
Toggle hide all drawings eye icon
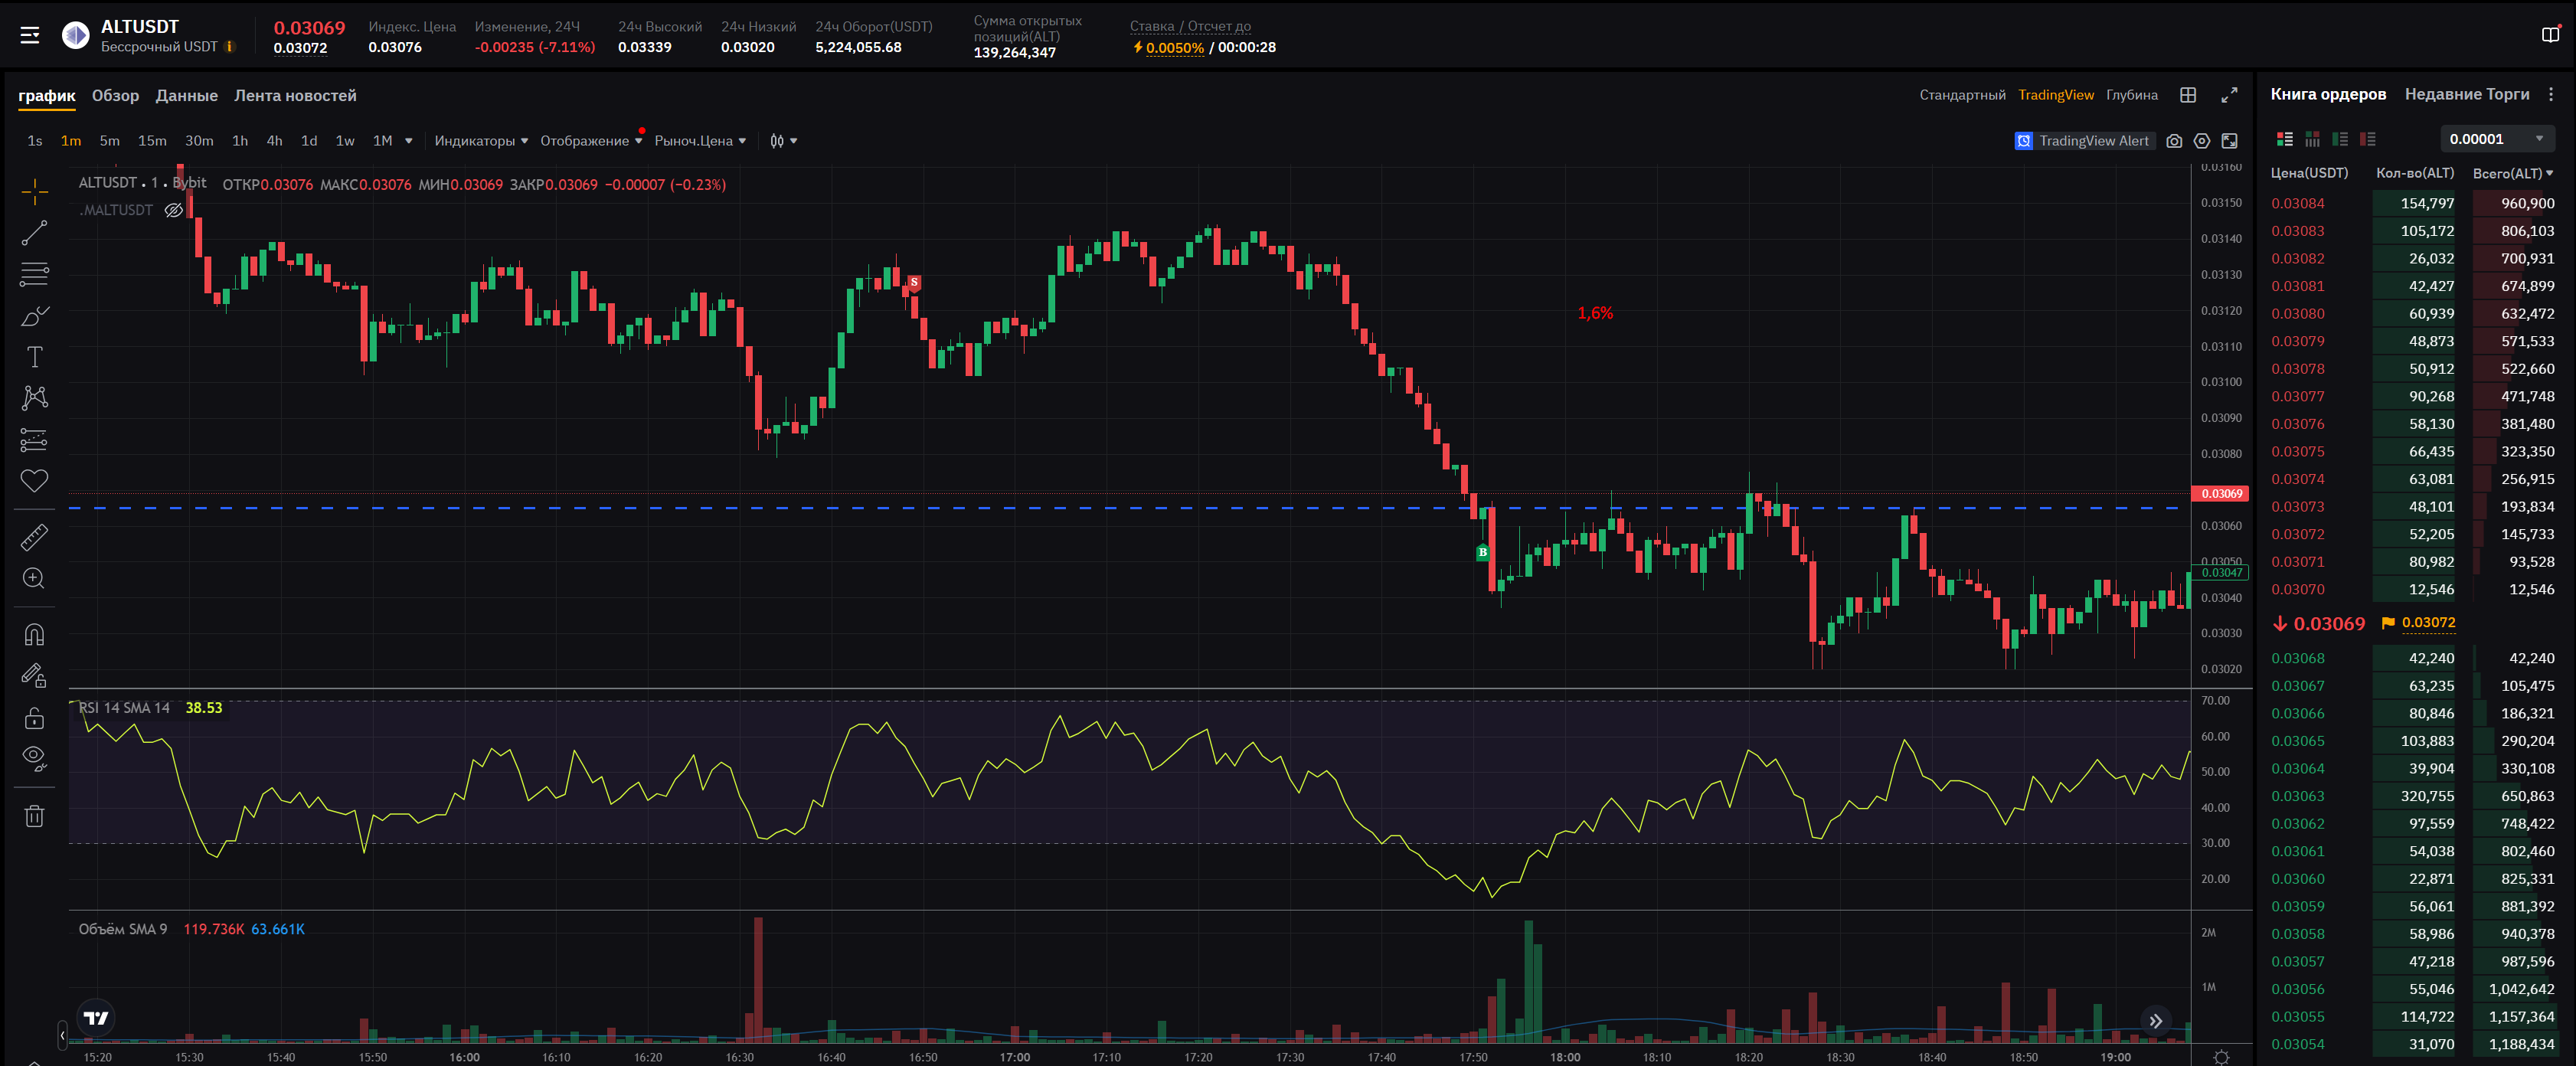click(x=34, y=758)
